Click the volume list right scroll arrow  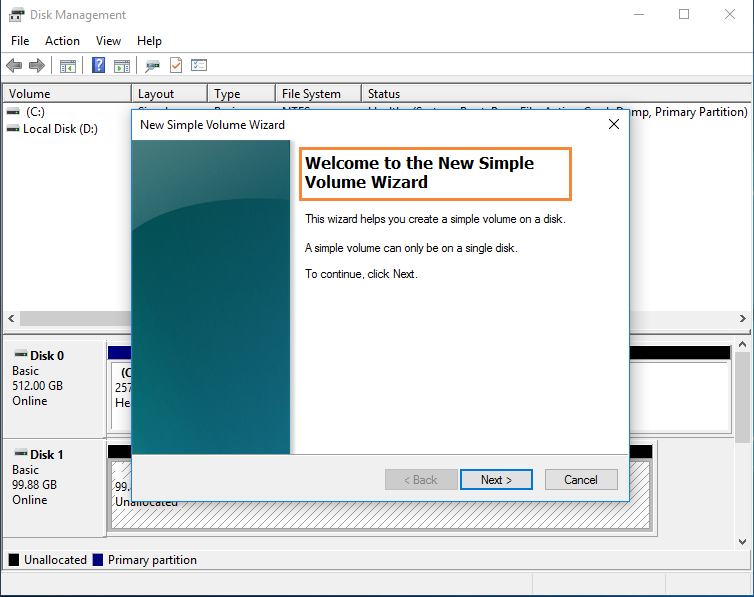(x=742, y=318)
